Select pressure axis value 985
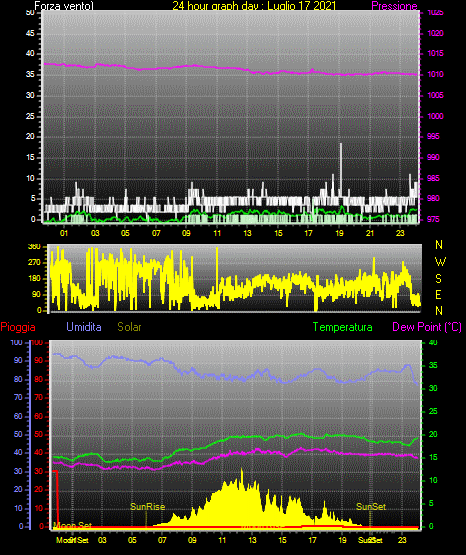The height and width of the screenshot is (555, 466). [x=433, y=178]
